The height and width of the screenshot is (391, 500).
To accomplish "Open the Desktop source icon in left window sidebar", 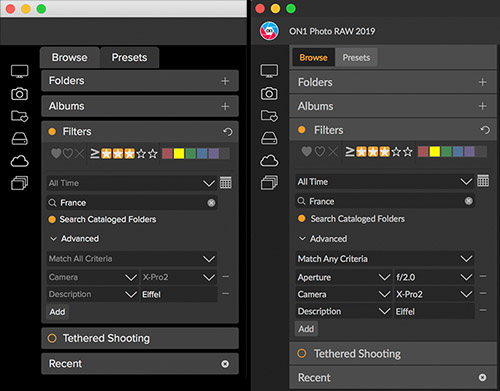I will click(20, 71).
